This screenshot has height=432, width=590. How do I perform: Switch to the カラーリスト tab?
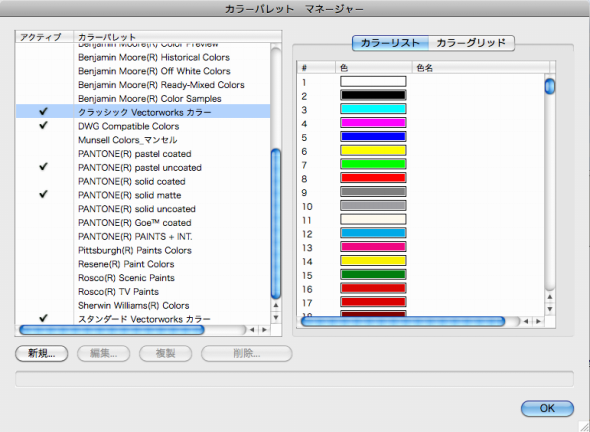(390, 43)
